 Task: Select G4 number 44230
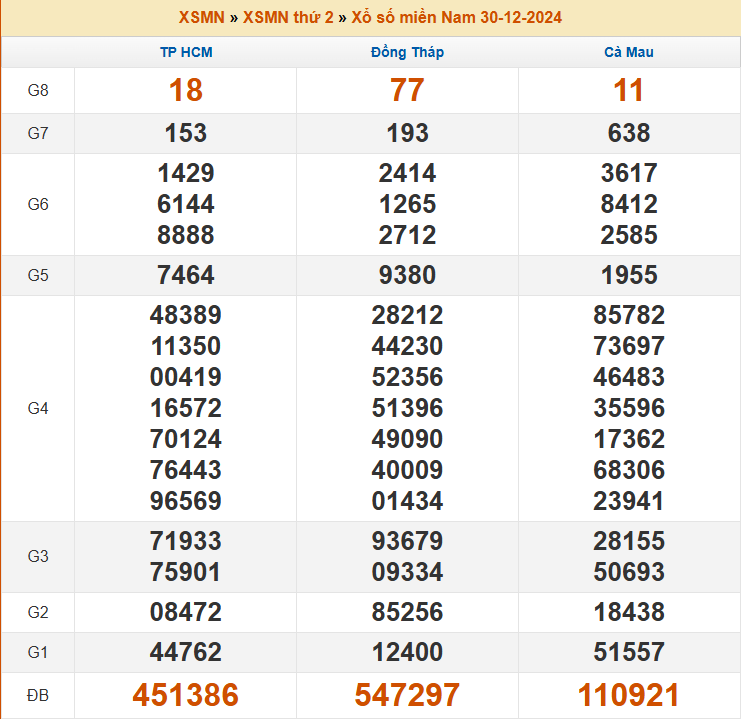tap(407, 346)
